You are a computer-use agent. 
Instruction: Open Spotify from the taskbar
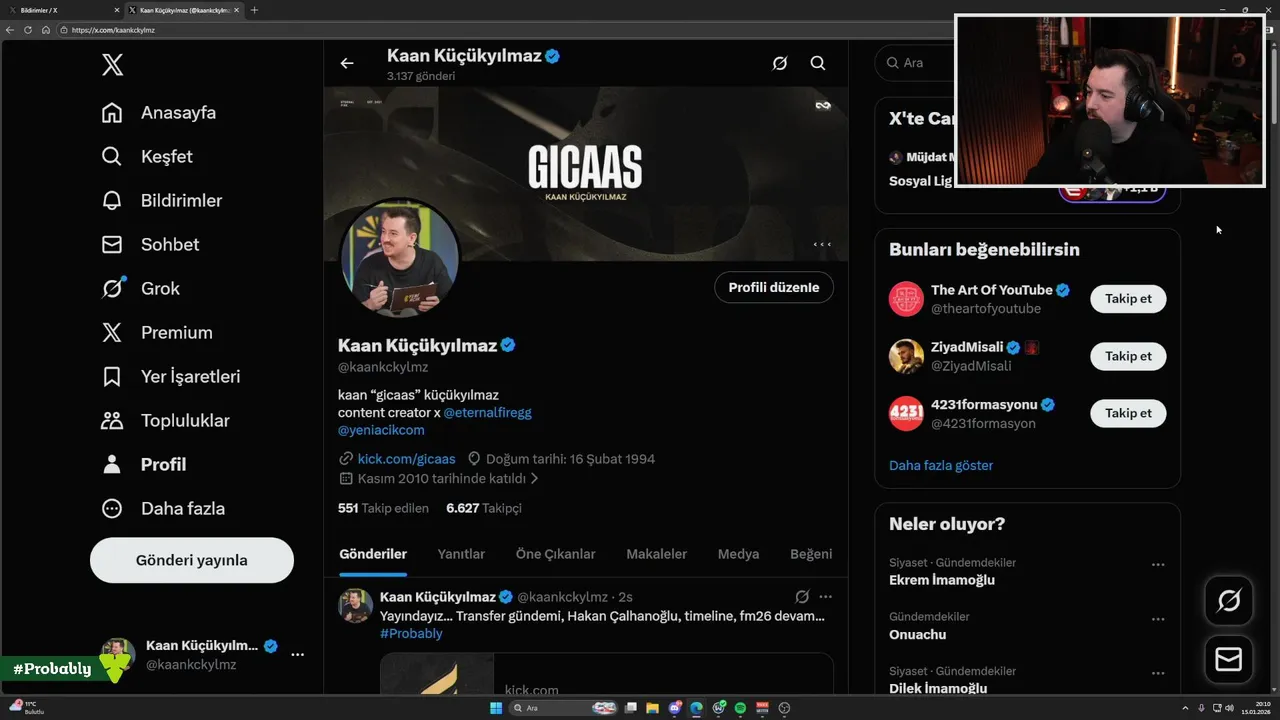(741, 708)
